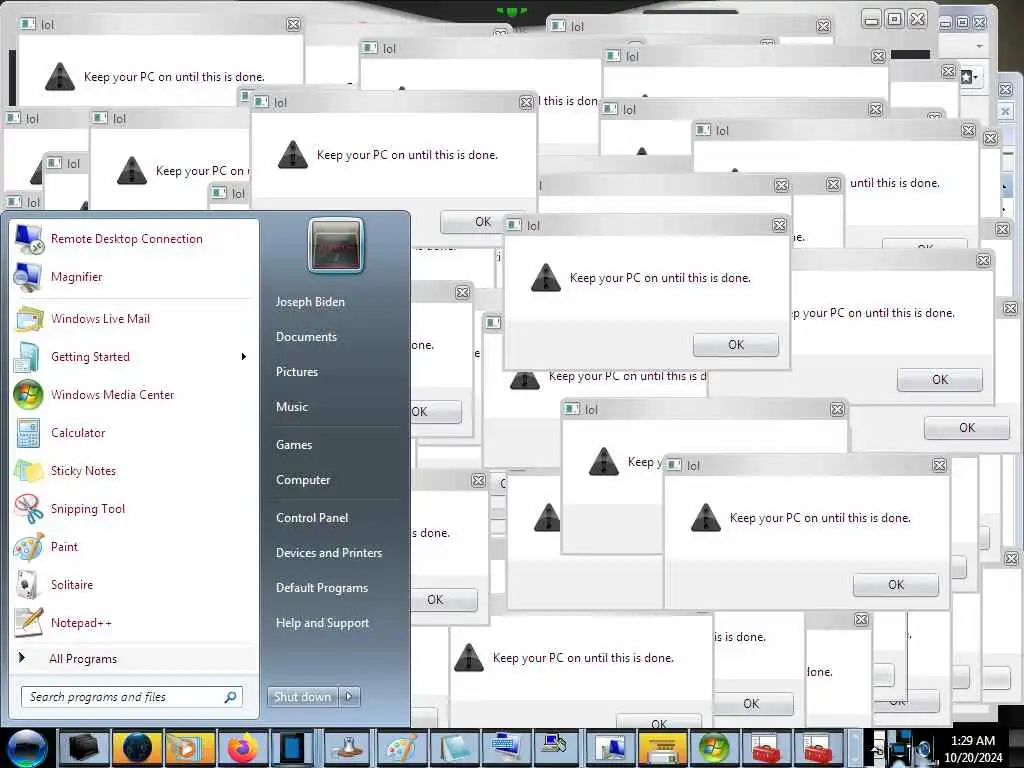1024x768 pixels.
Task: Open the computer with keyboard taskbar icon
Action: [507, 748]
